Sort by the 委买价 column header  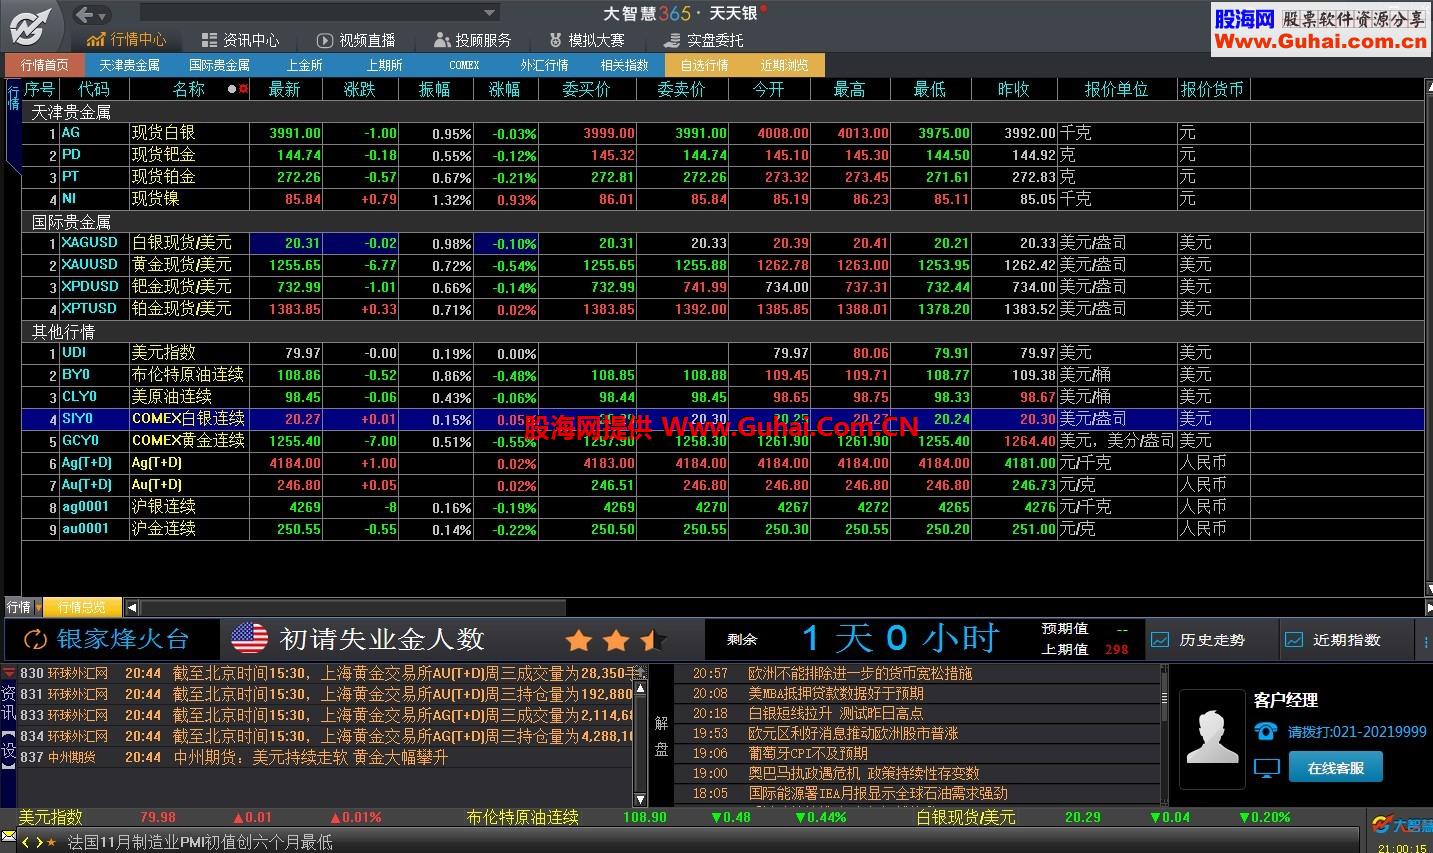[587, 89]
